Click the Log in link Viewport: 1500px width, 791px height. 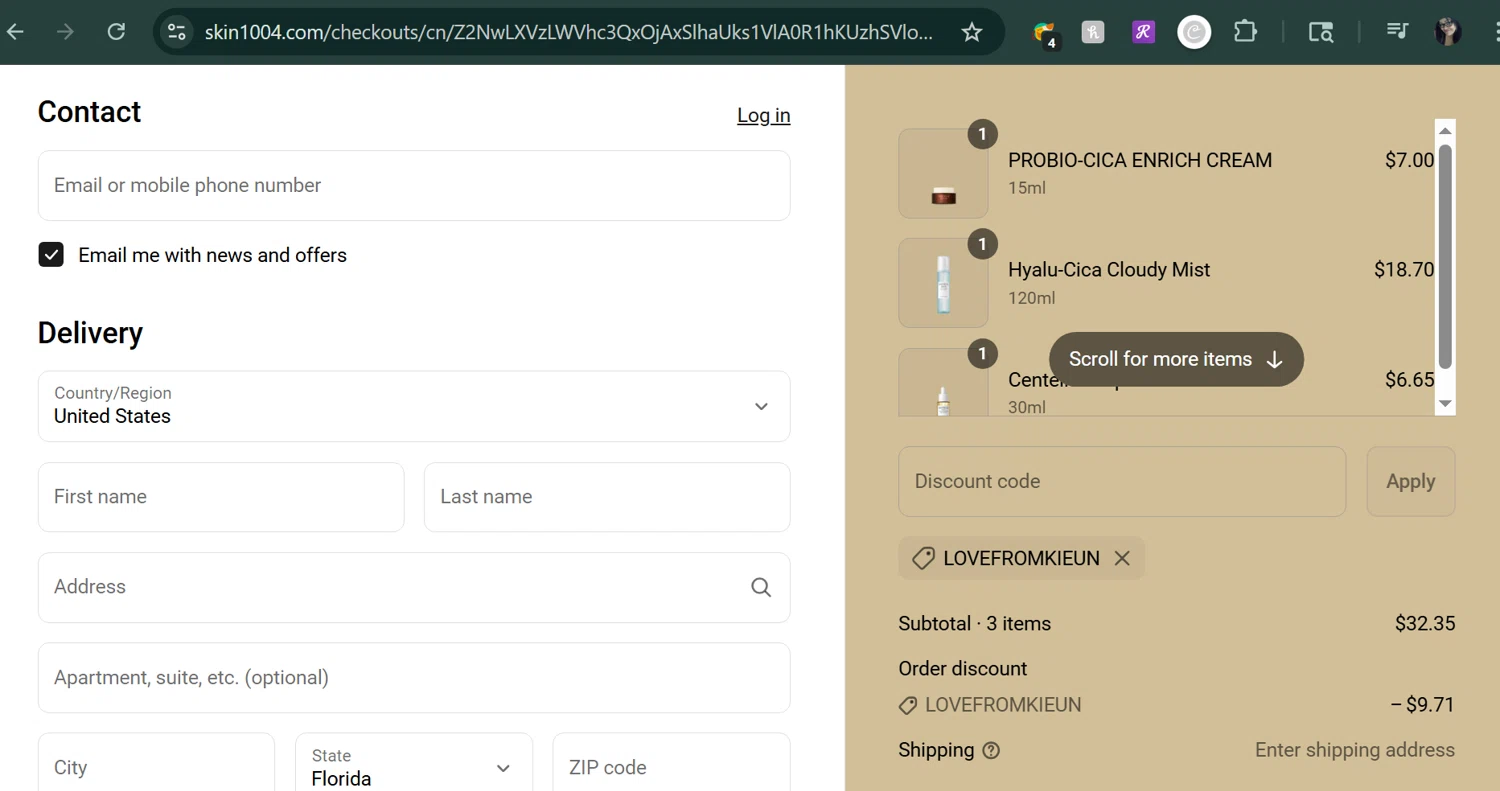tap(764, 115)
